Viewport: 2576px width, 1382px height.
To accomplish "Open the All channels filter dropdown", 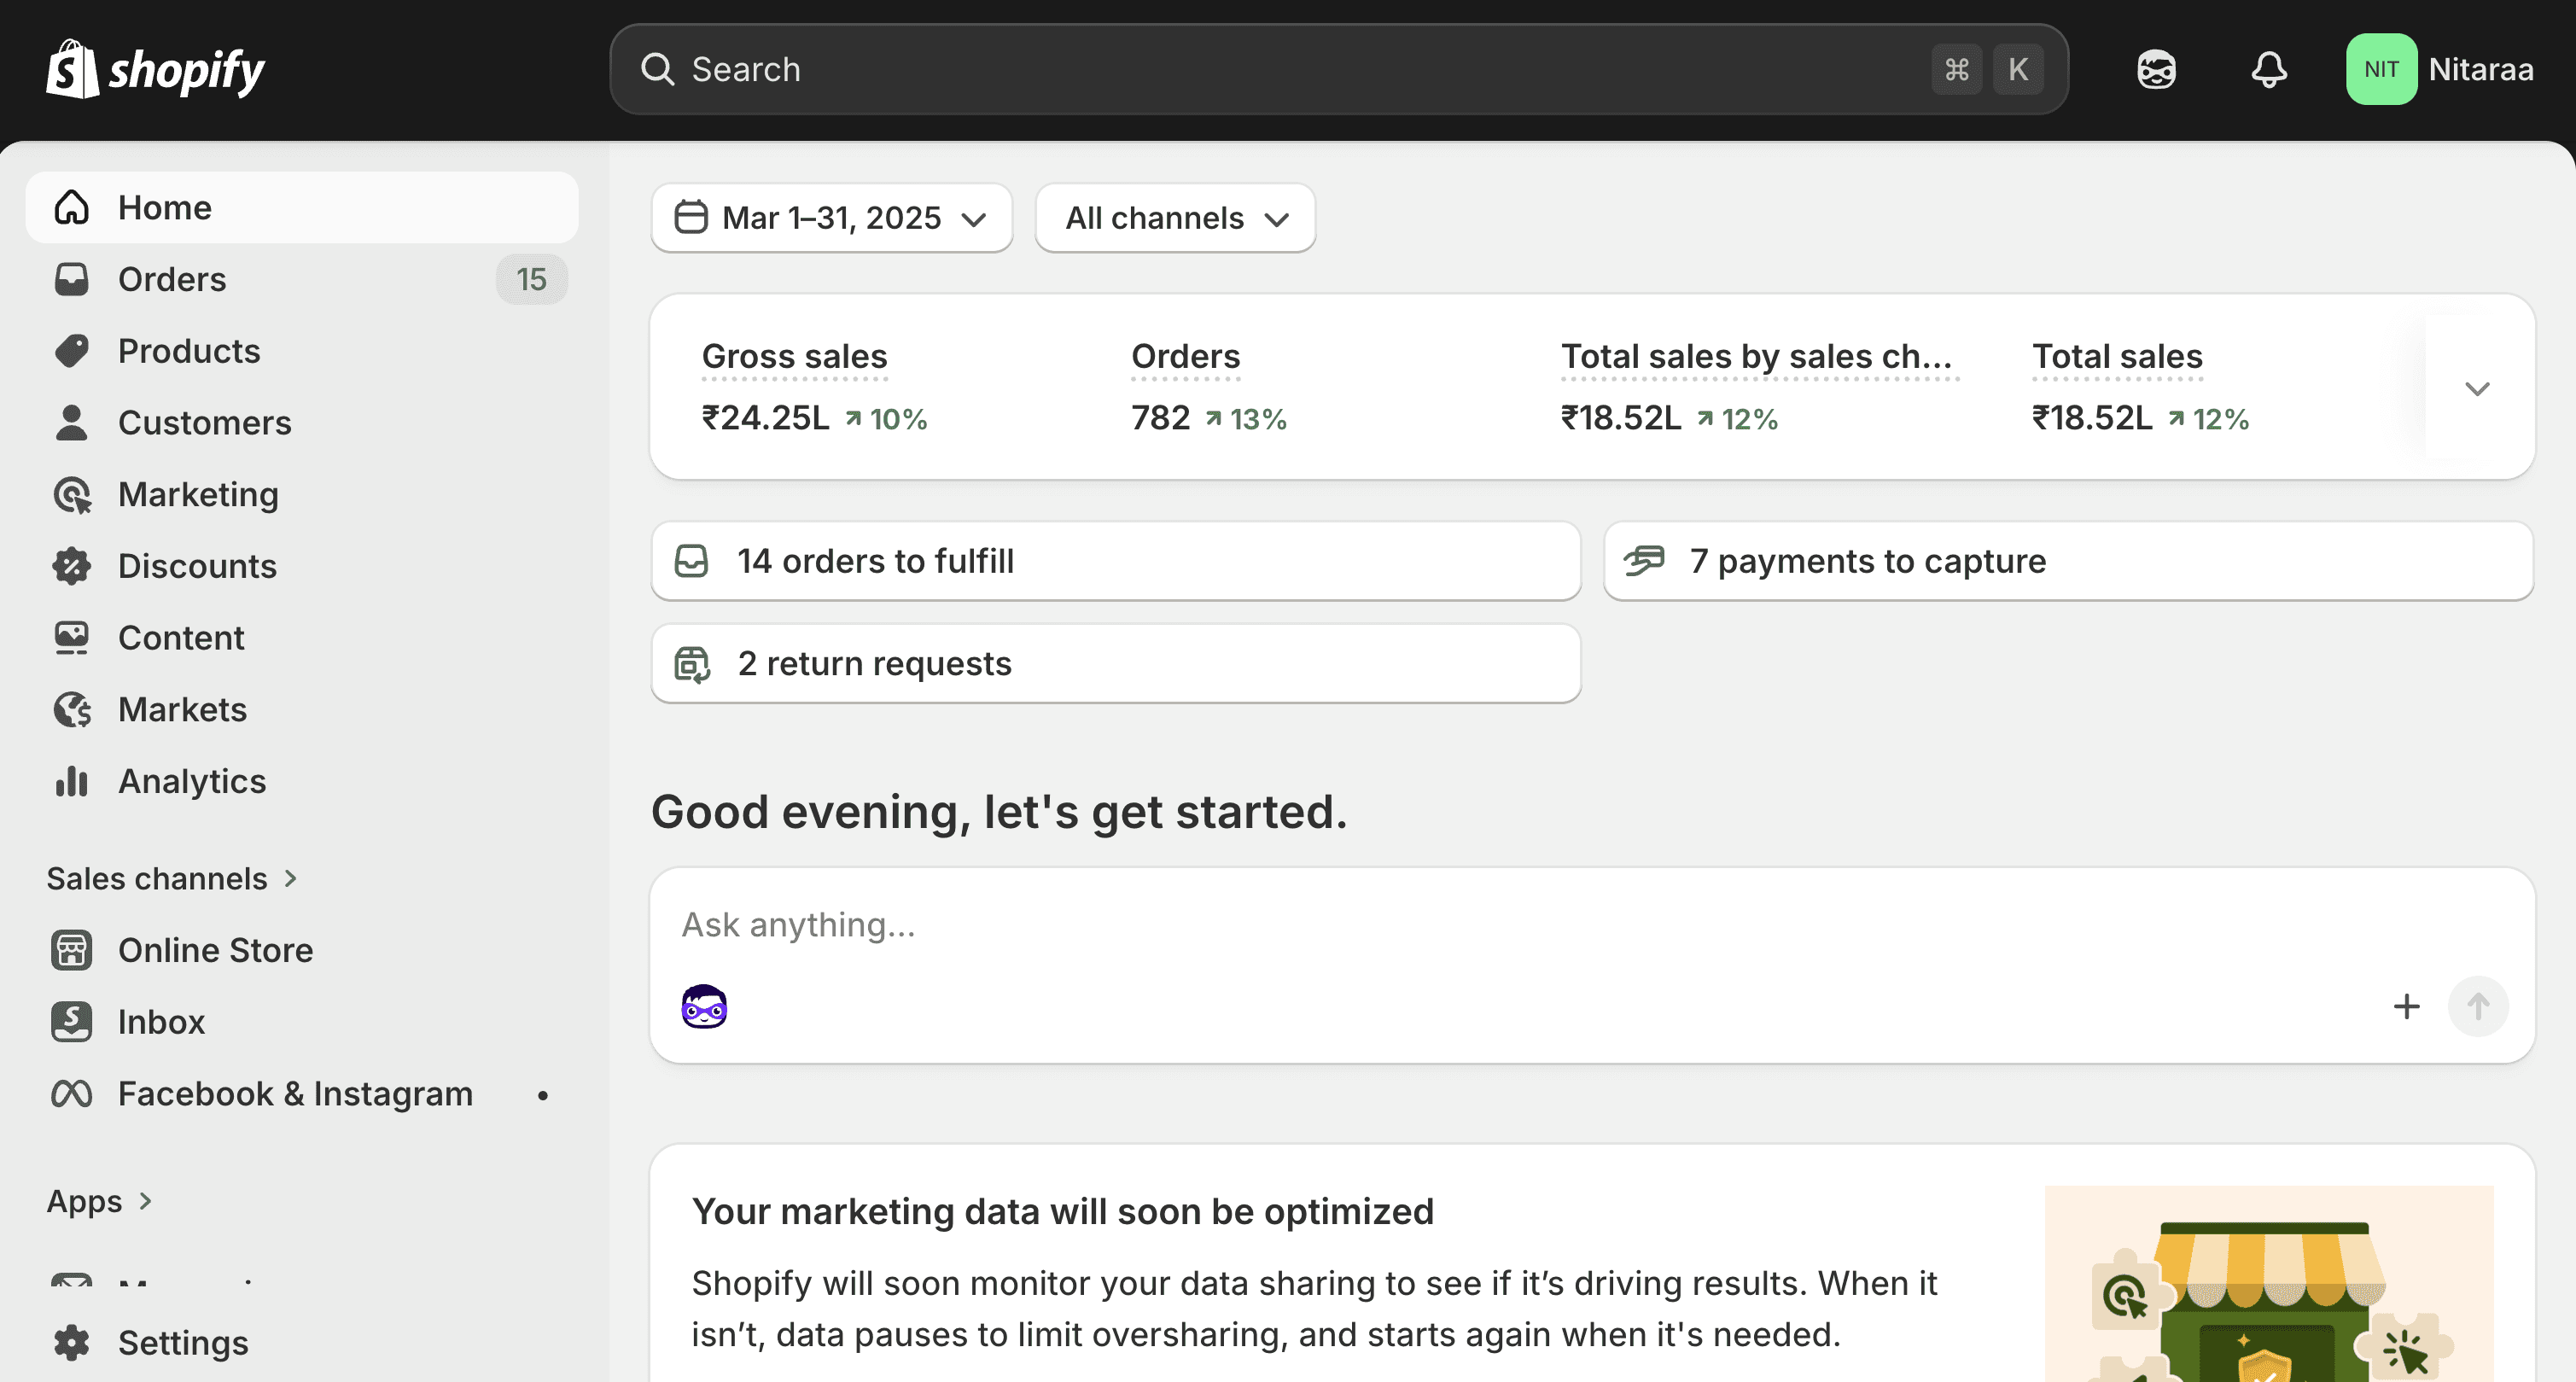I will (1175, 218).
